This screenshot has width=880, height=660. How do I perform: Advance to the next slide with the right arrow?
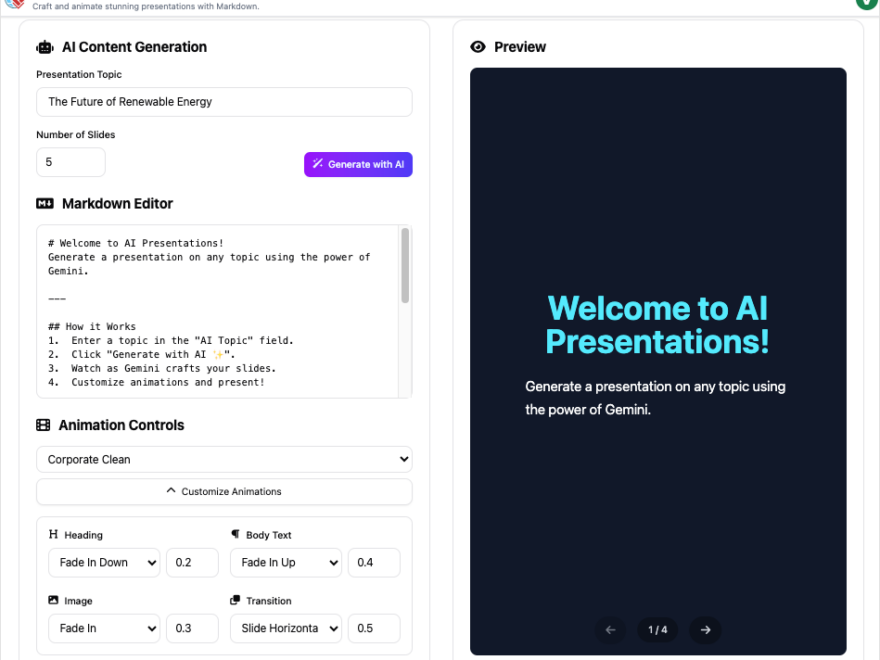pyautogui.click(x=705, y=630)
